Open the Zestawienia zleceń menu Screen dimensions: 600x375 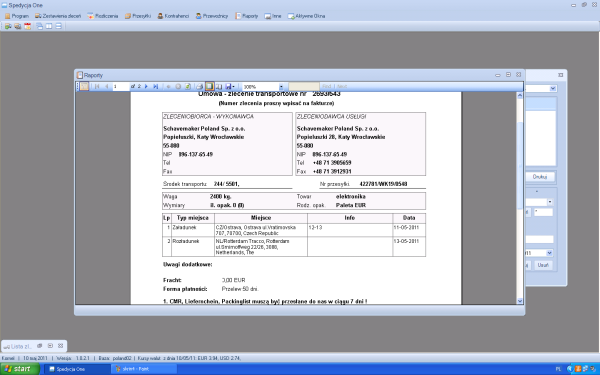click(58, 16)
